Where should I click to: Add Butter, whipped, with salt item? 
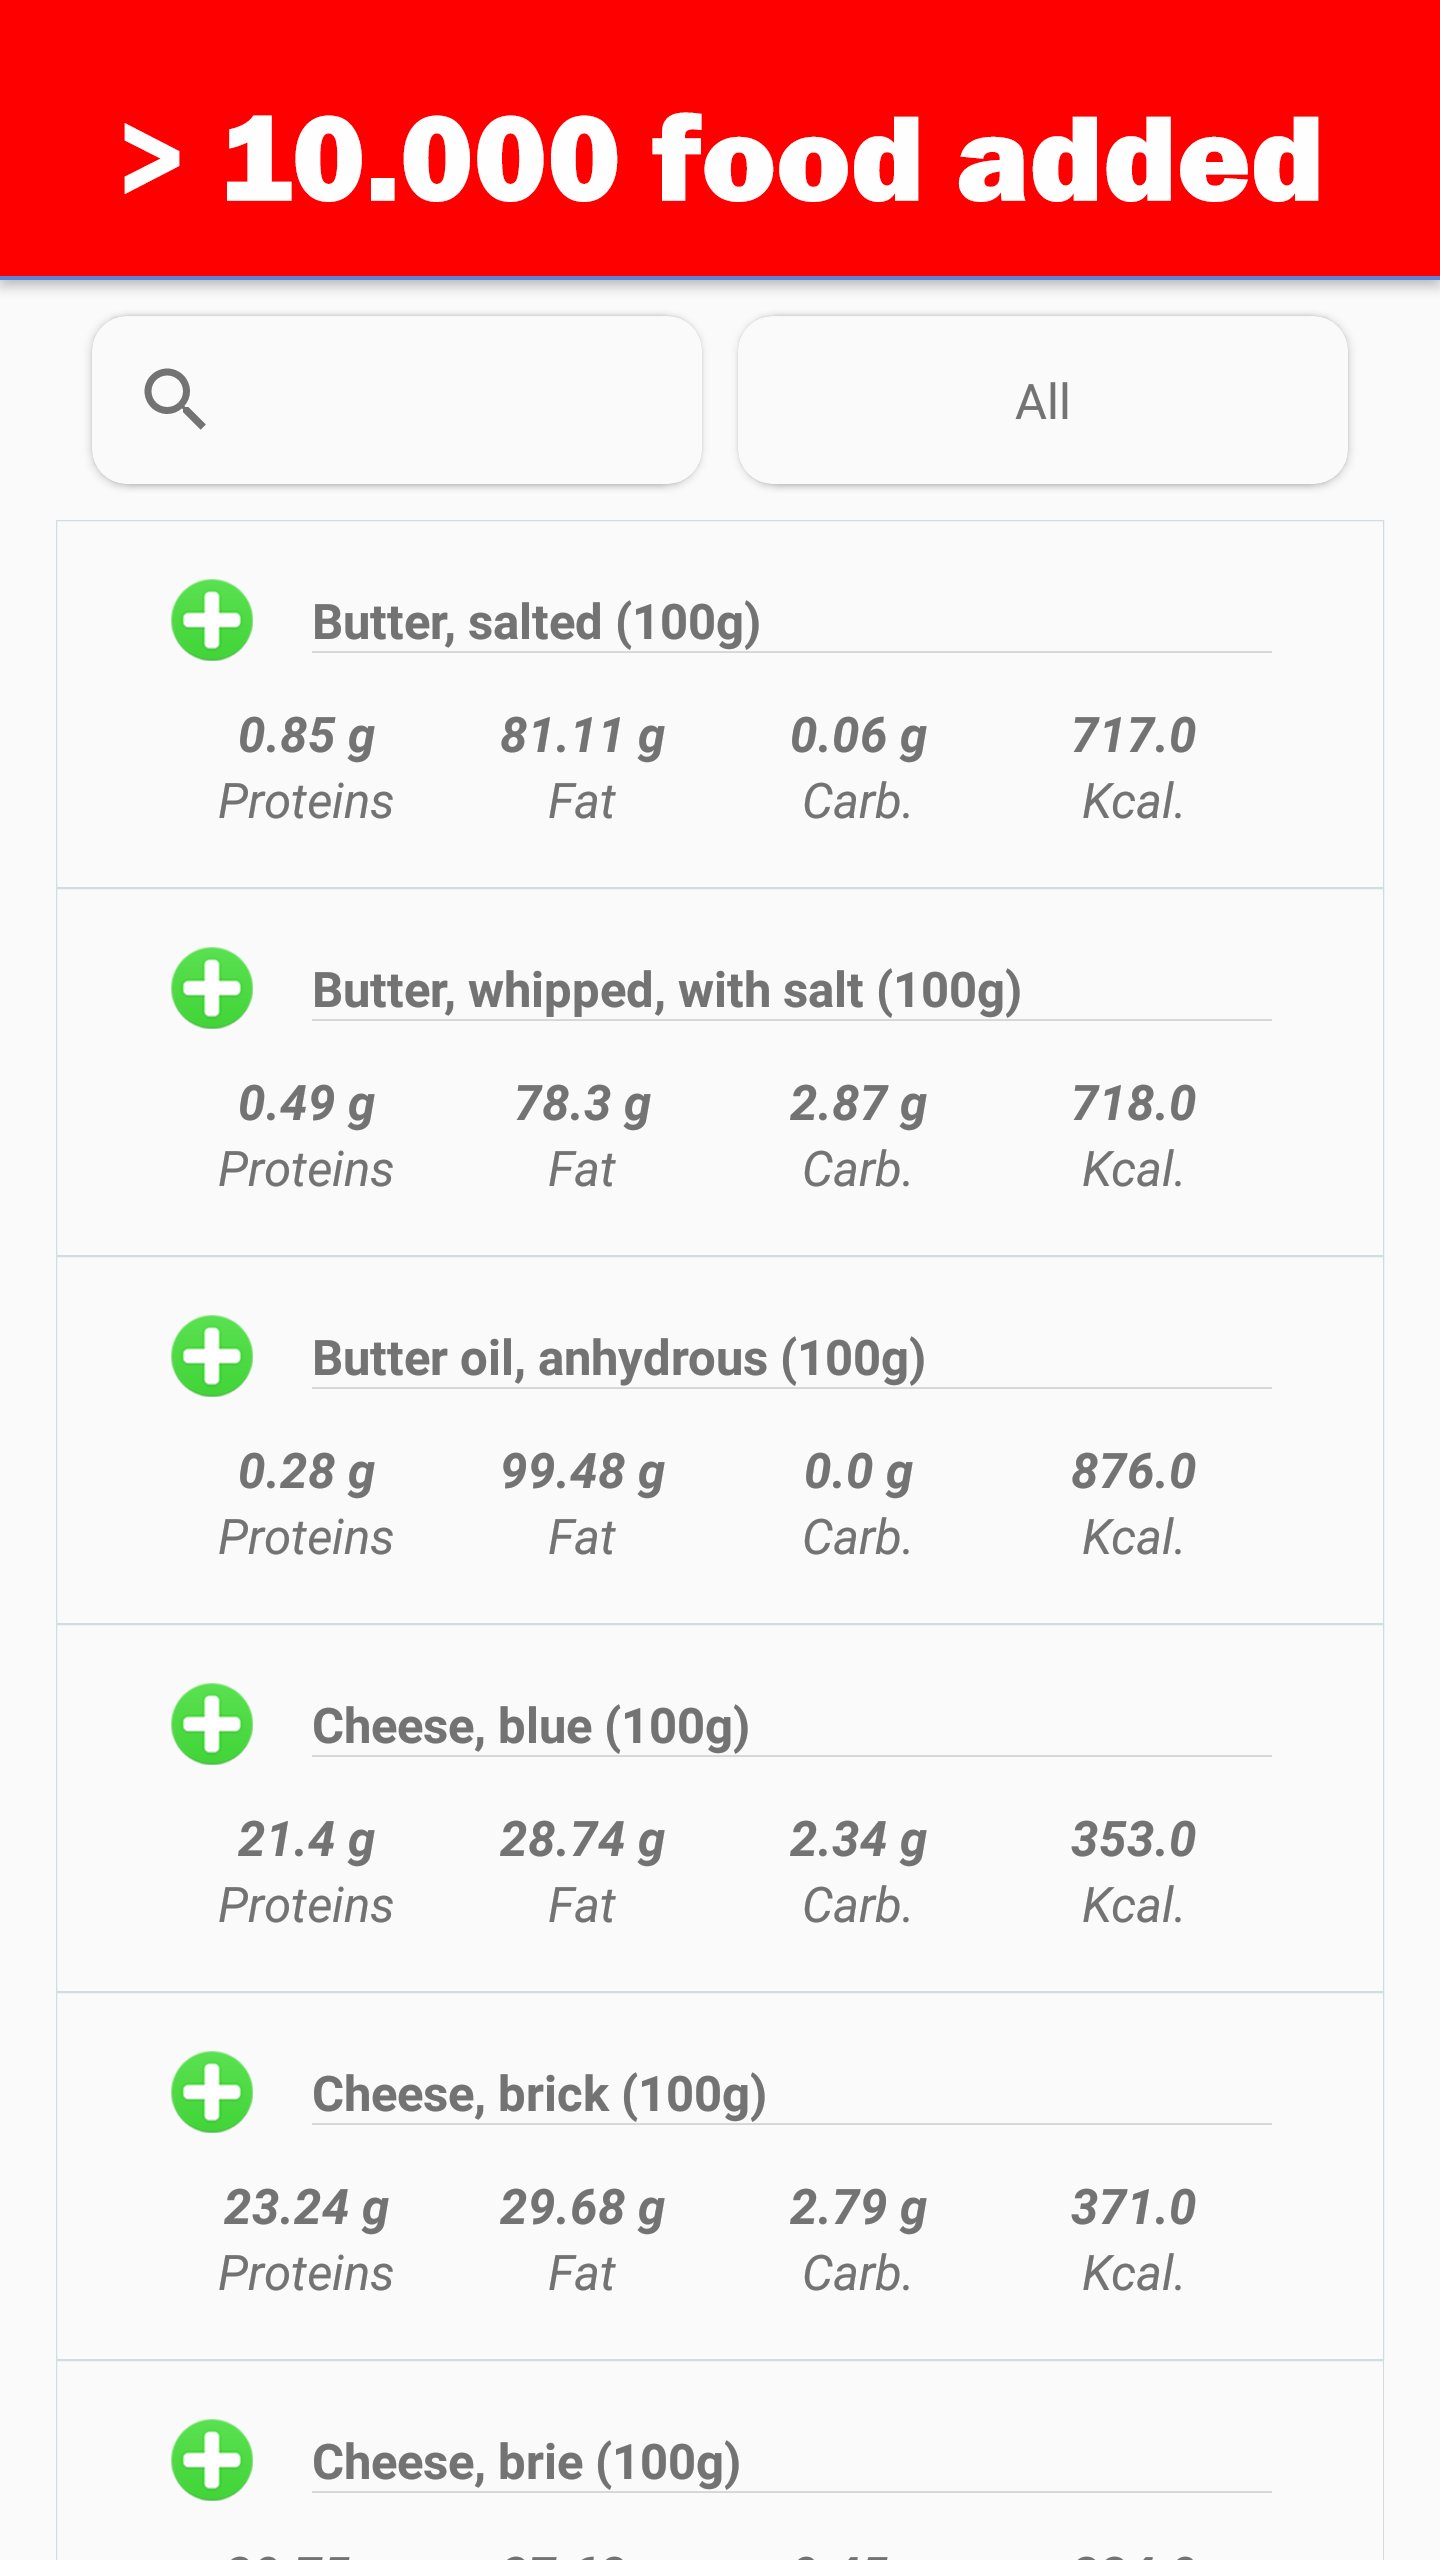[x=212, y=988]
